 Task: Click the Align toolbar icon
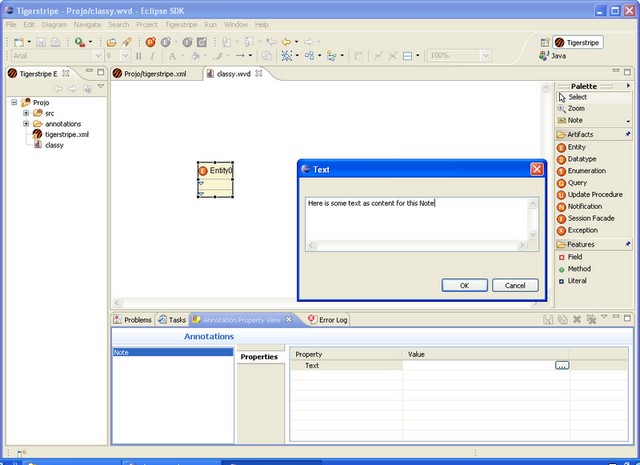coord(331,56)
